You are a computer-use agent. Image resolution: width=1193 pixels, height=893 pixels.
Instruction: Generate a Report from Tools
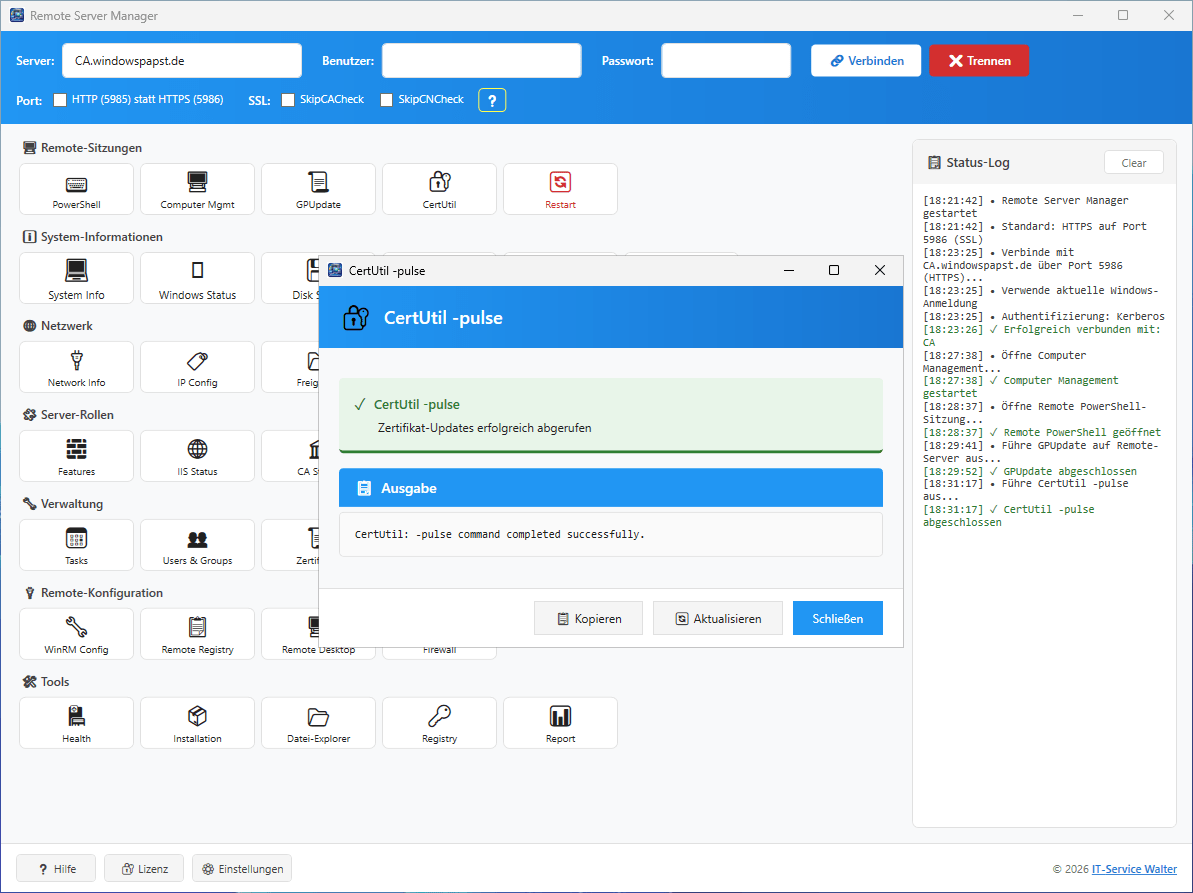coord(560,723)
